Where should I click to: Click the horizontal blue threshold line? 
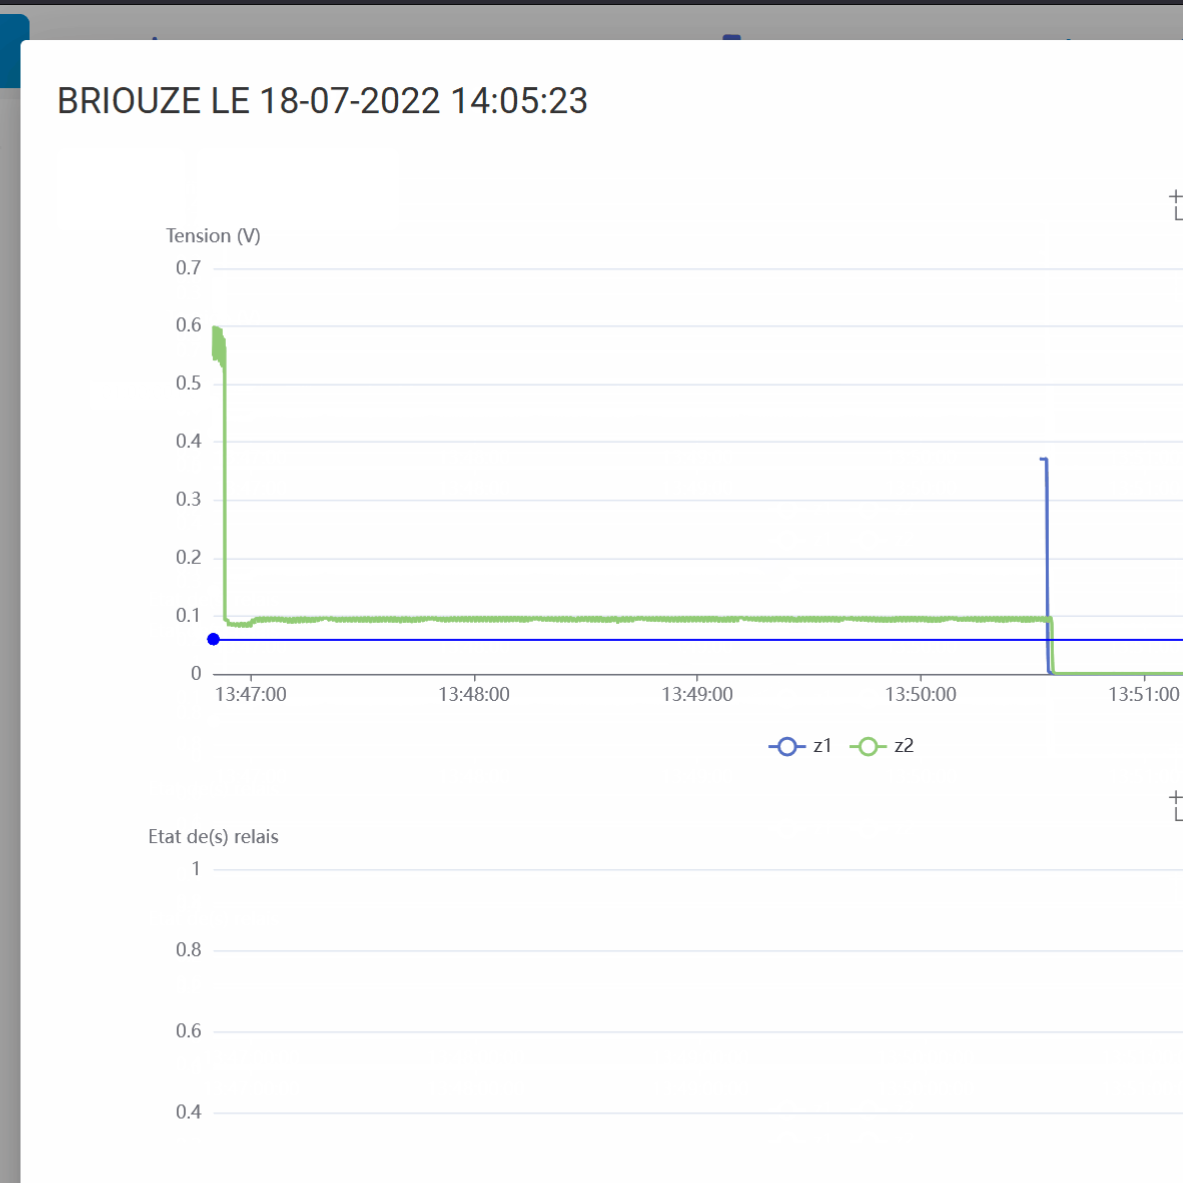[600, 640]
